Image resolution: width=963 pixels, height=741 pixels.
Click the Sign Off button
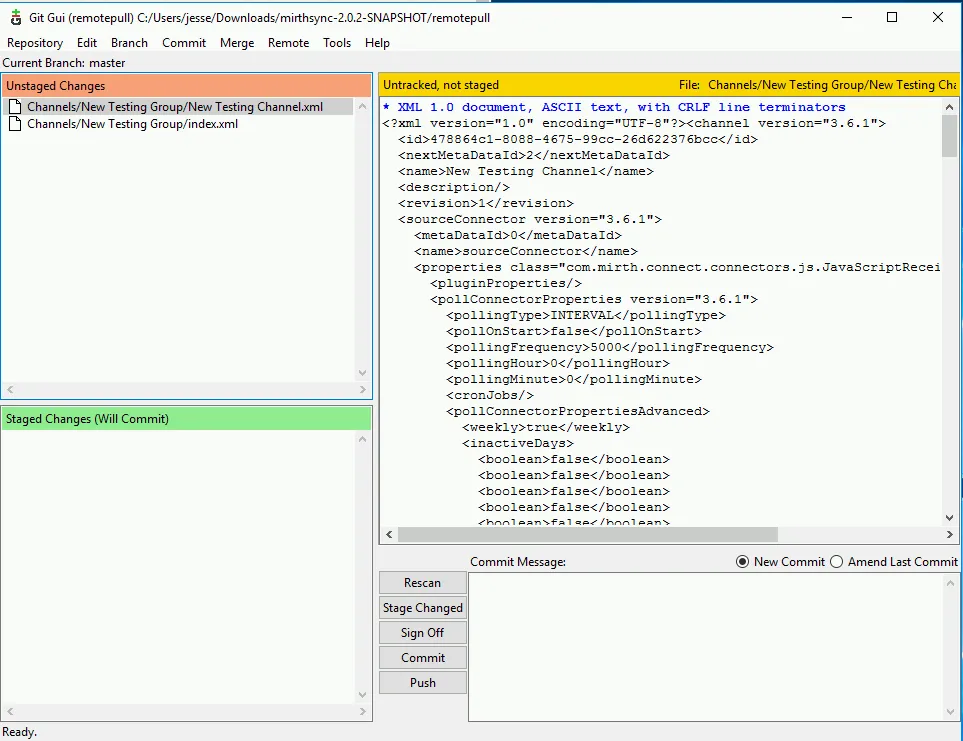(x=422, y=632)
